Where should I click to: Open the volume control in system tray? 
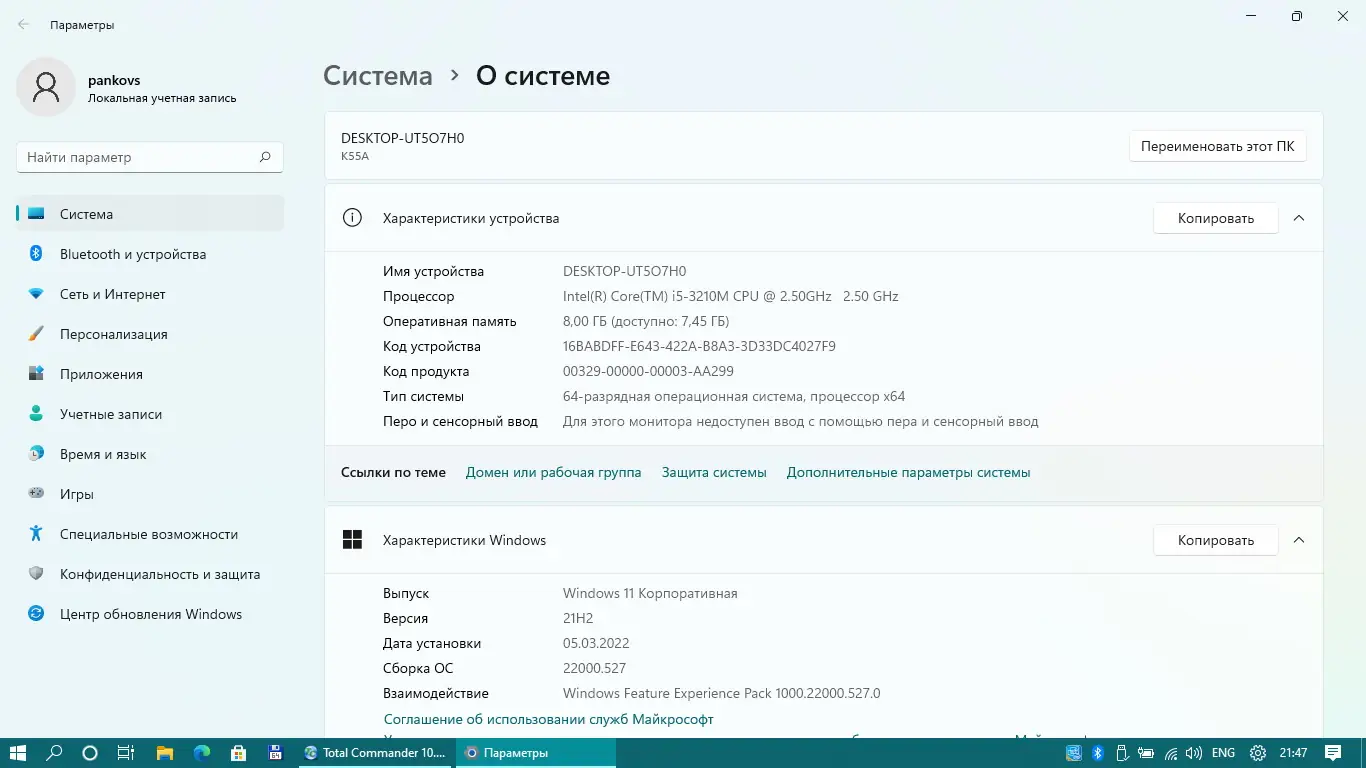point(1194,752)
